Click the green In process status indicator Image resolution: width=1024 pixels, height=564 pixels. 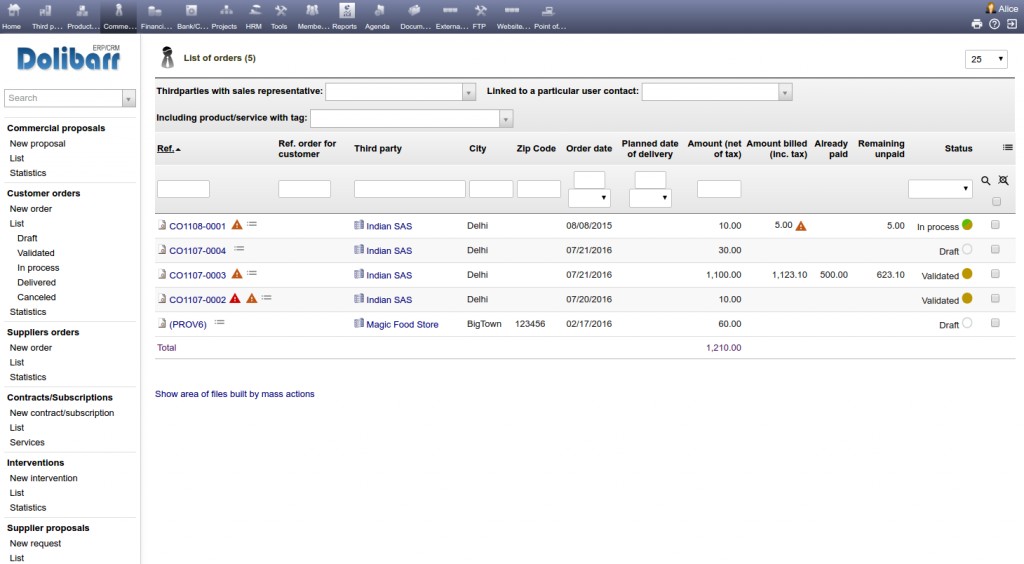pos(967,225)
